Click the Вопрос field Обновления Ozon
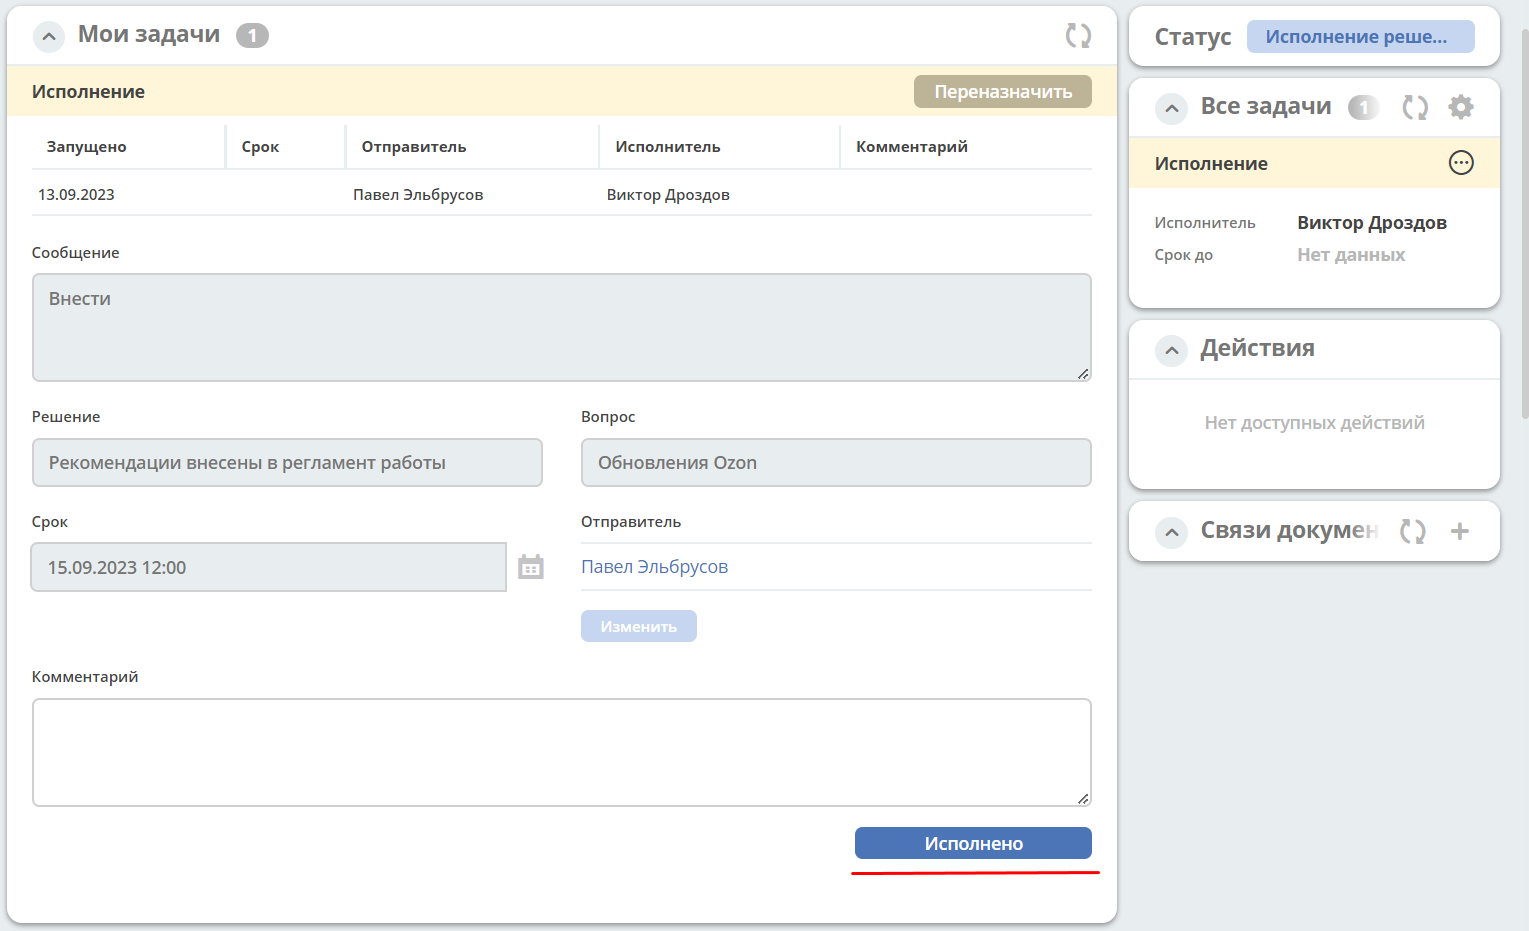The width and height of the screenshot is (1529, 931). click(x=836, y=463)
